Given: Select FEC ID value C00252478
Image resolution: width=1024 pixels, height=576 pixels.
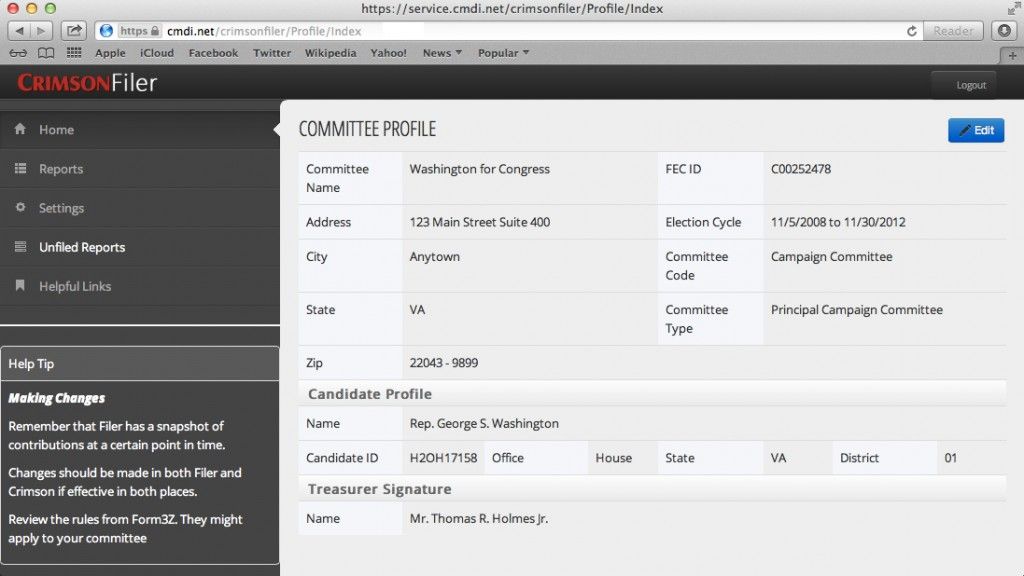Looking at the screenshot, I should (x=801, y=168).
